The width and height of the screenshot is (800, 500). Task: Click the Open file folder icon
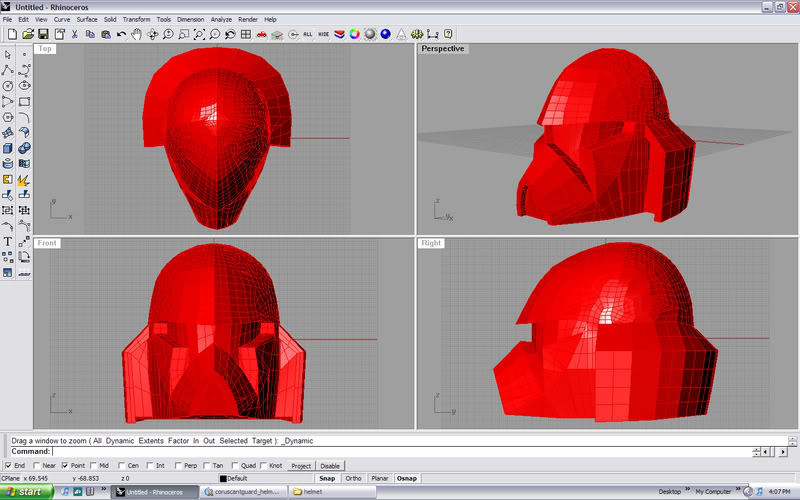pos(27,34)
